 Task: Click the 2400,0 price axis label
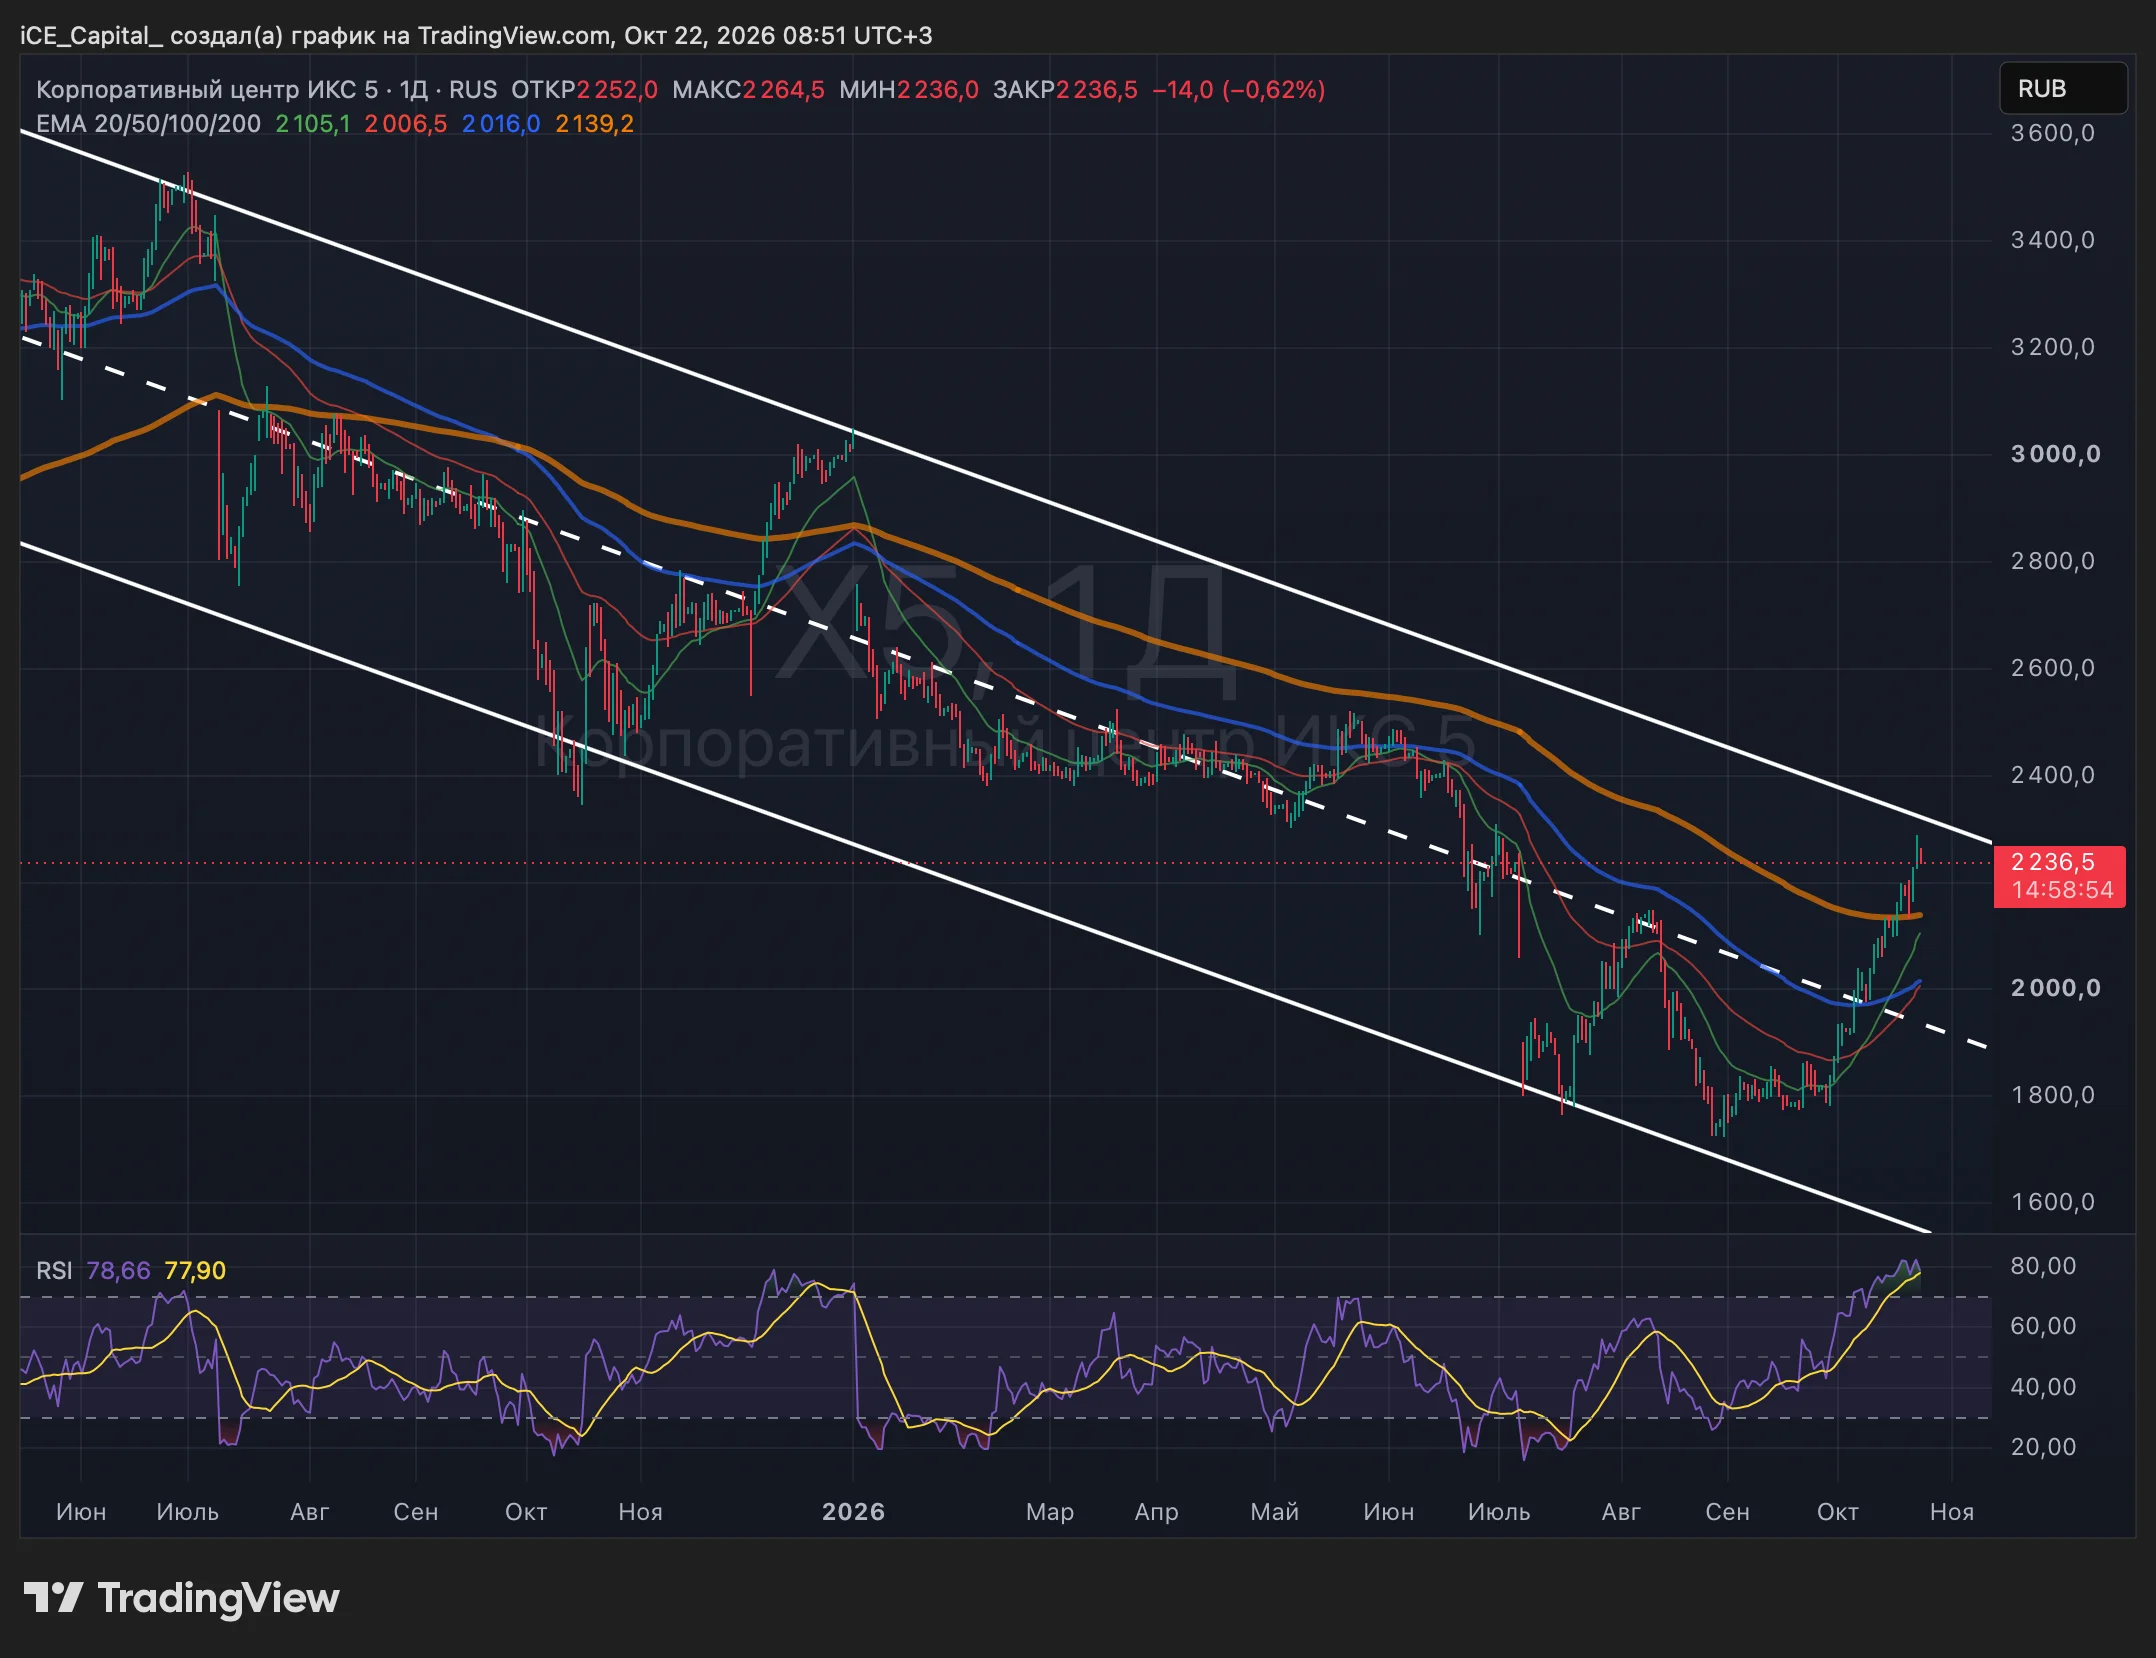pos(2053,775)
